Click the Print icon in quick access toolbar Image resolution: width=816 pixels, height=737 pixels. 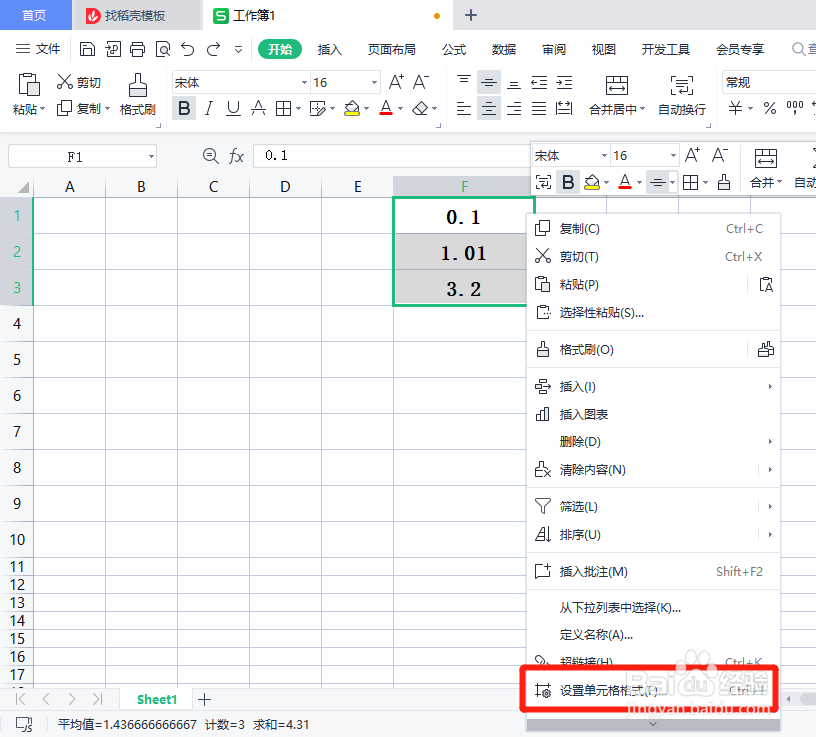coord(137,49)
